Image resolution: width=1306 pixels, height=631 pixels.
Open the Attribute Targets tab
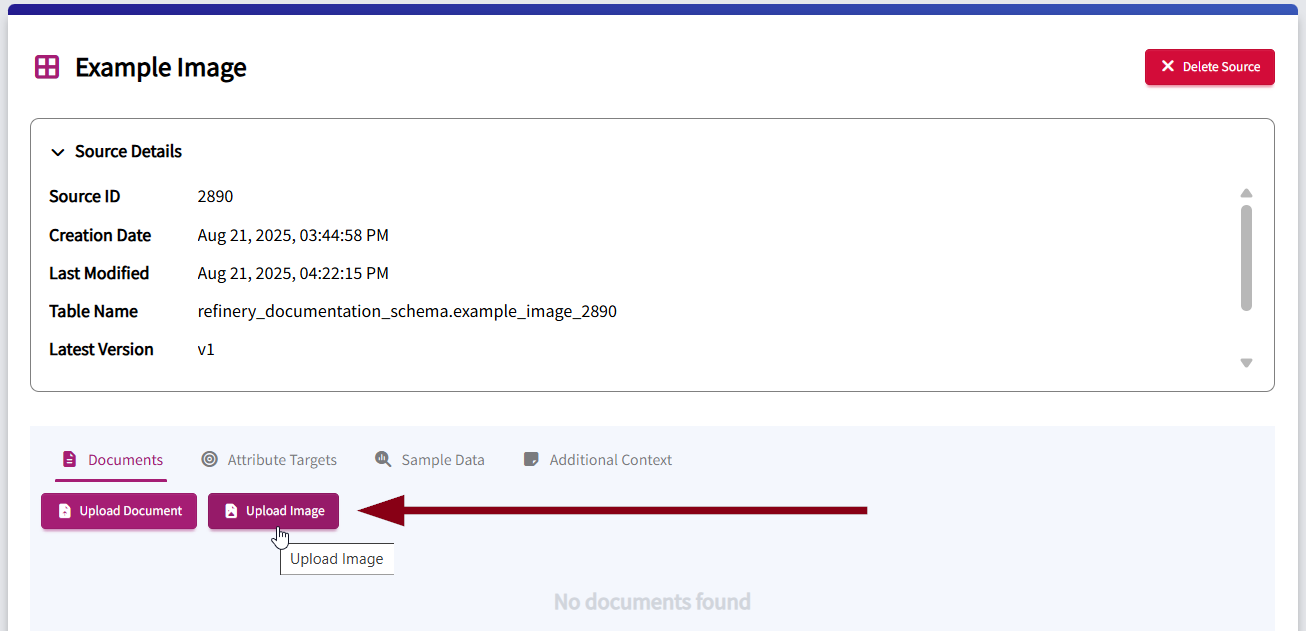pyautogui.click(x=269, y=460)
